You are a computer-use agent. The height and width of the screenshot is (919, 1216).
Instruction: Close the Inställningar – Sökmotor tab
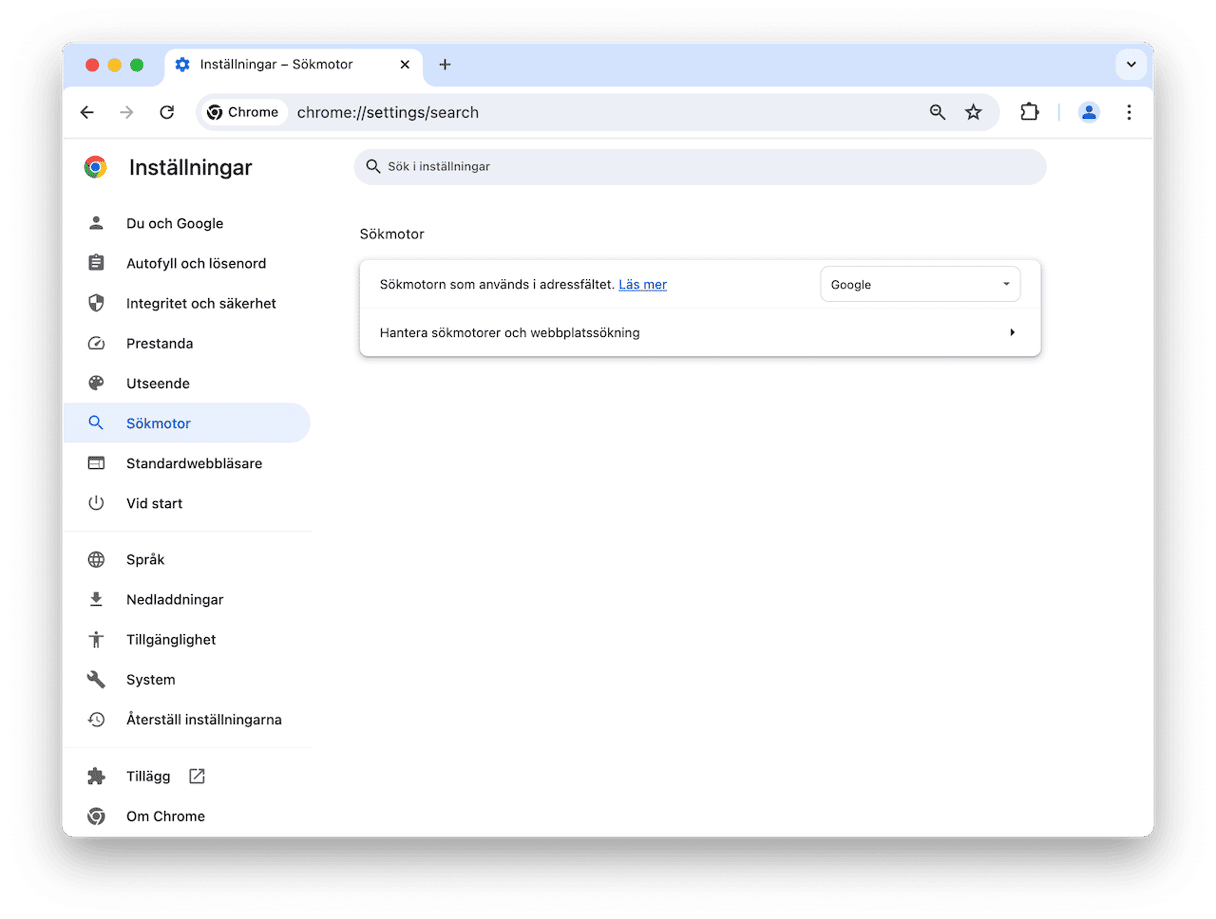coord(405,65)
